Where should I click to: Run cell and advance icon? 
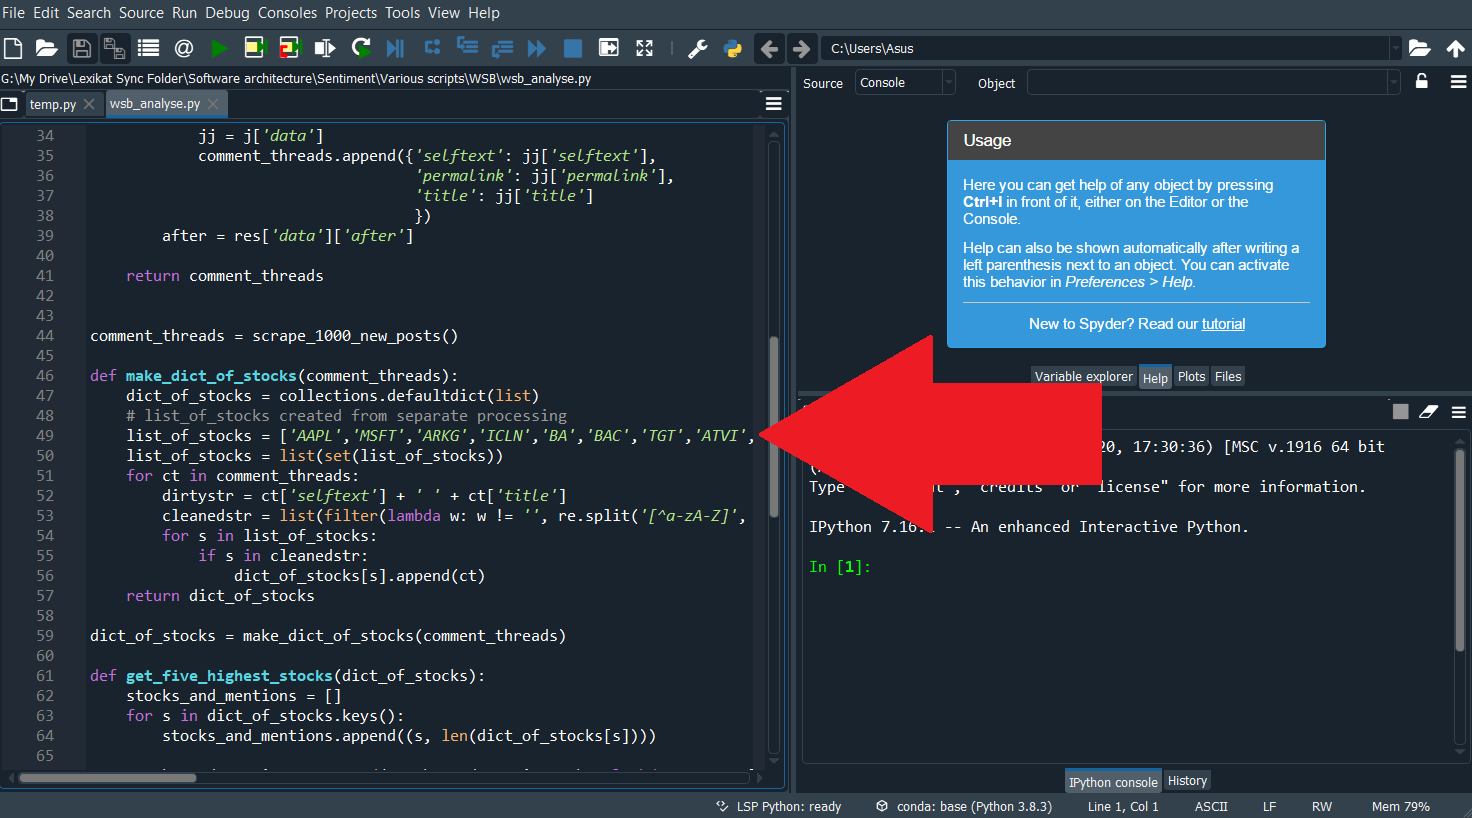[x=289, y=48]
